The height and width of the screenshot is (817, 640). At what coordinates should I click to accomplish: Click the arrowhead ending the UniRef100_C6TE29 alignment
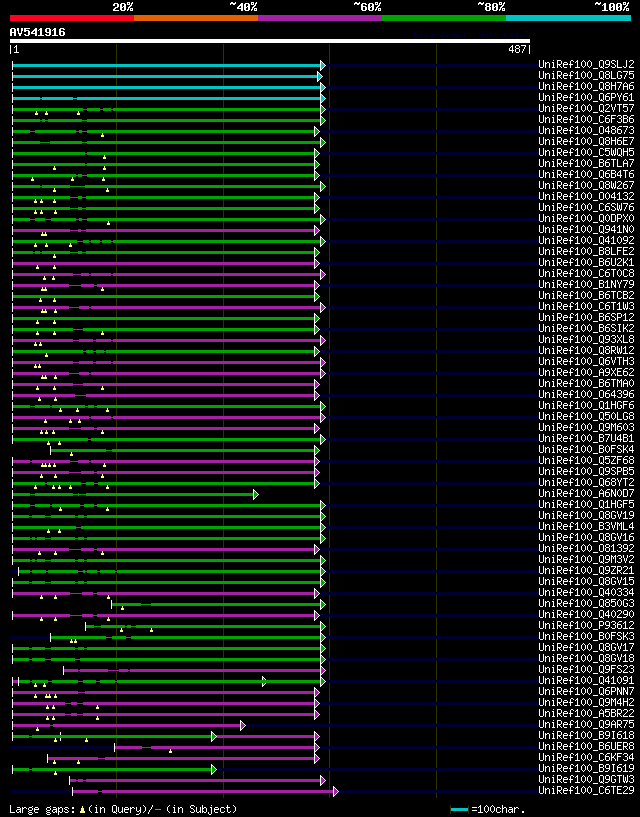[336, 791]
